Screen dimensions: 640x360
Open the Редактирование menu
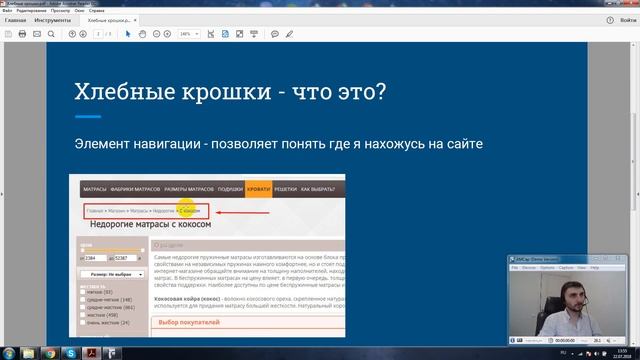pyautogui.click(x=31, y=11)
